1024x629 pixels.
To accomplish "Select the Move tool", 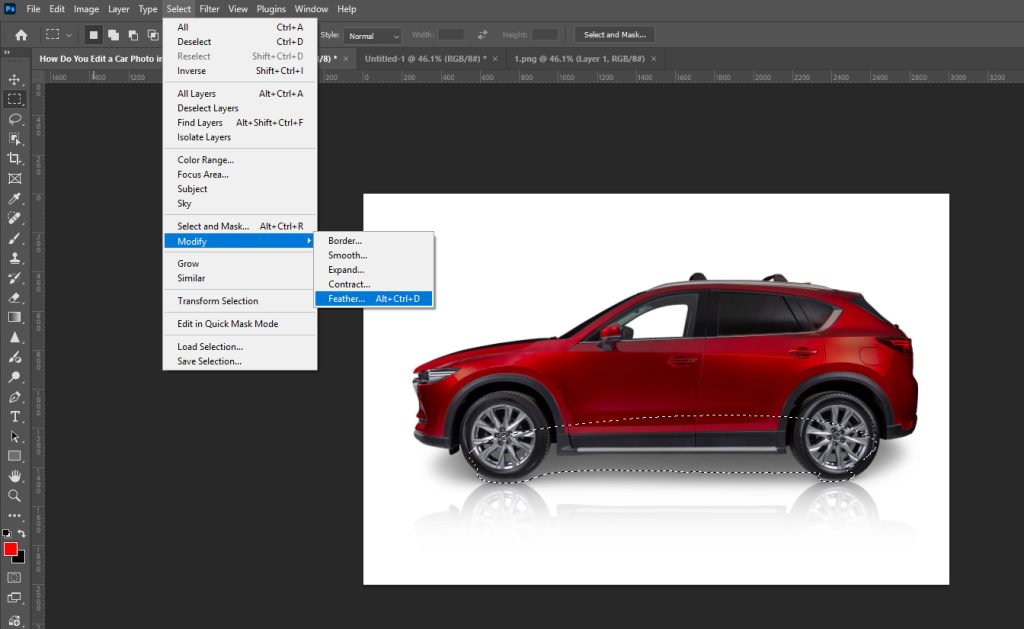I will tap(15, 79).
